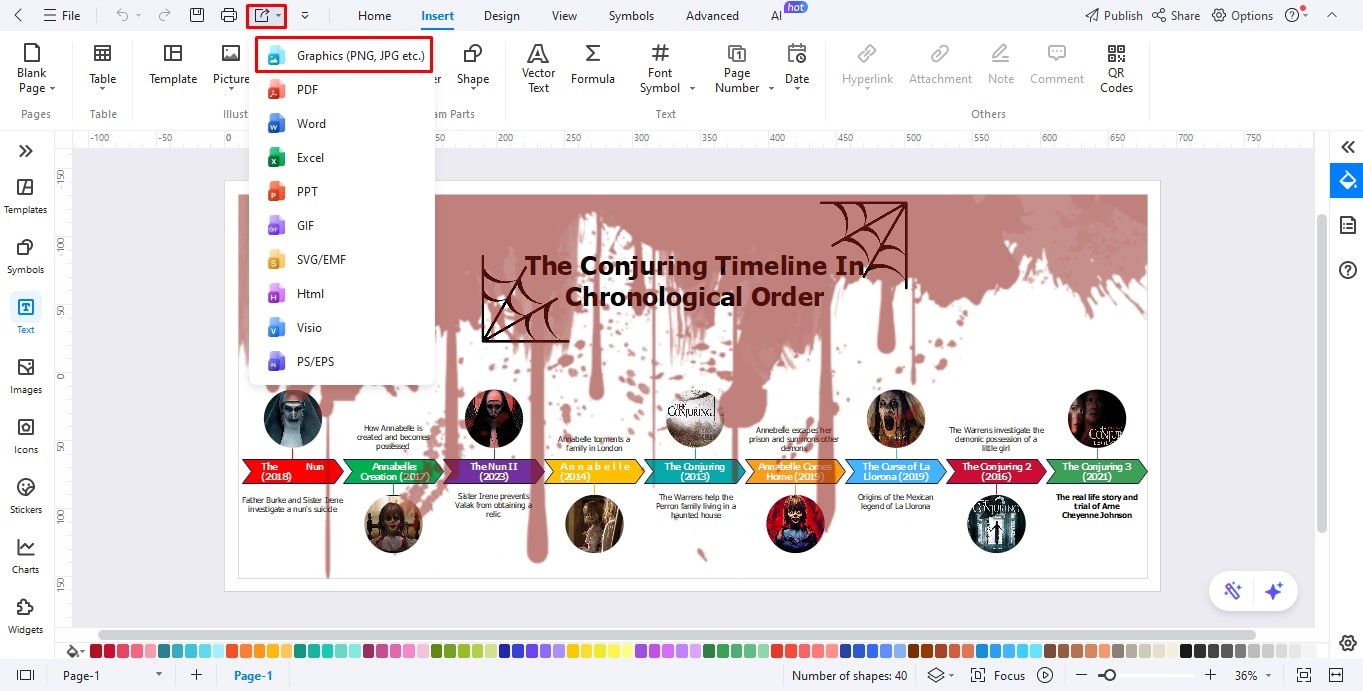
Task: Open the quick access toolbar dropdown arrow
Action: tap(304, 15)
